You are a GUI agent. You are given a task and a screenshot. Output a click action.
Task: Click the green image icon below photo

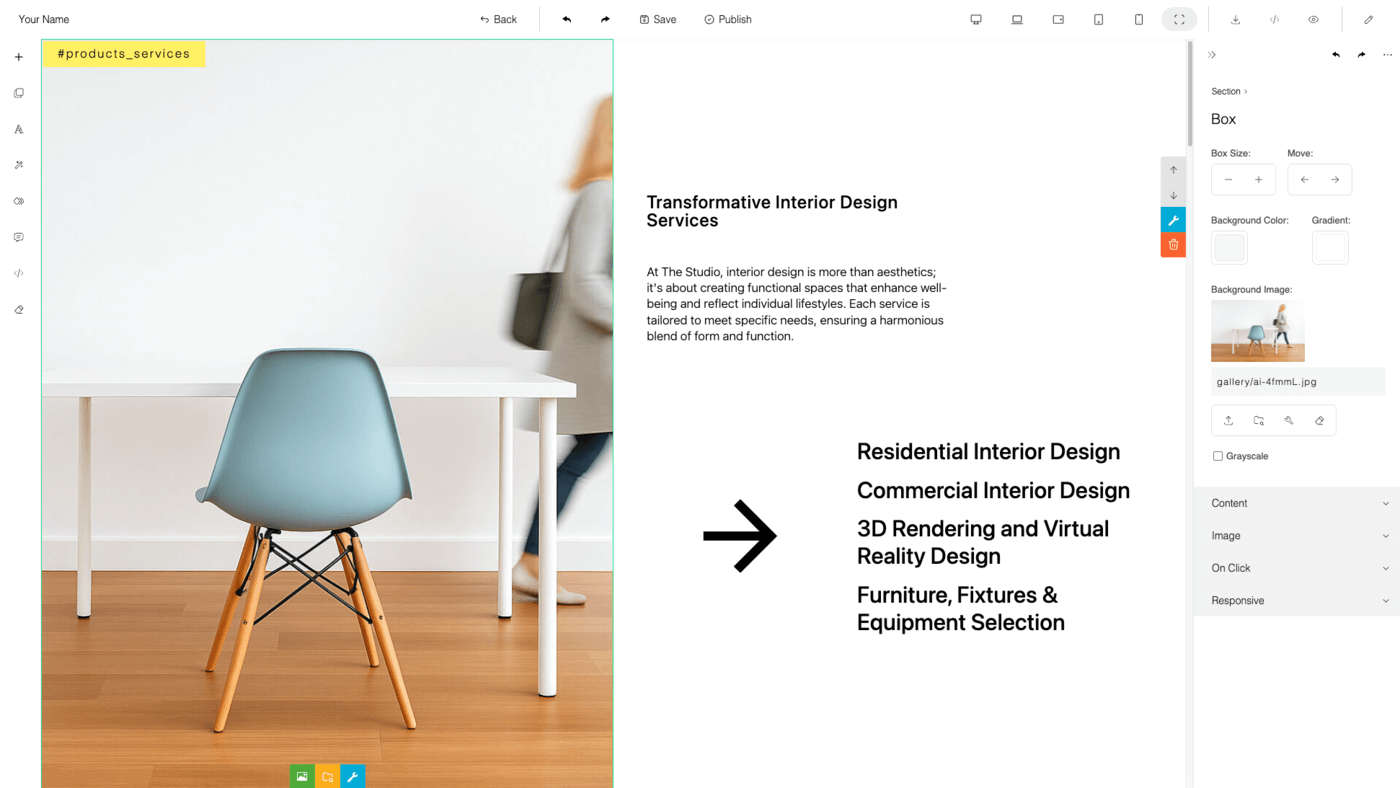pos(302,776)
